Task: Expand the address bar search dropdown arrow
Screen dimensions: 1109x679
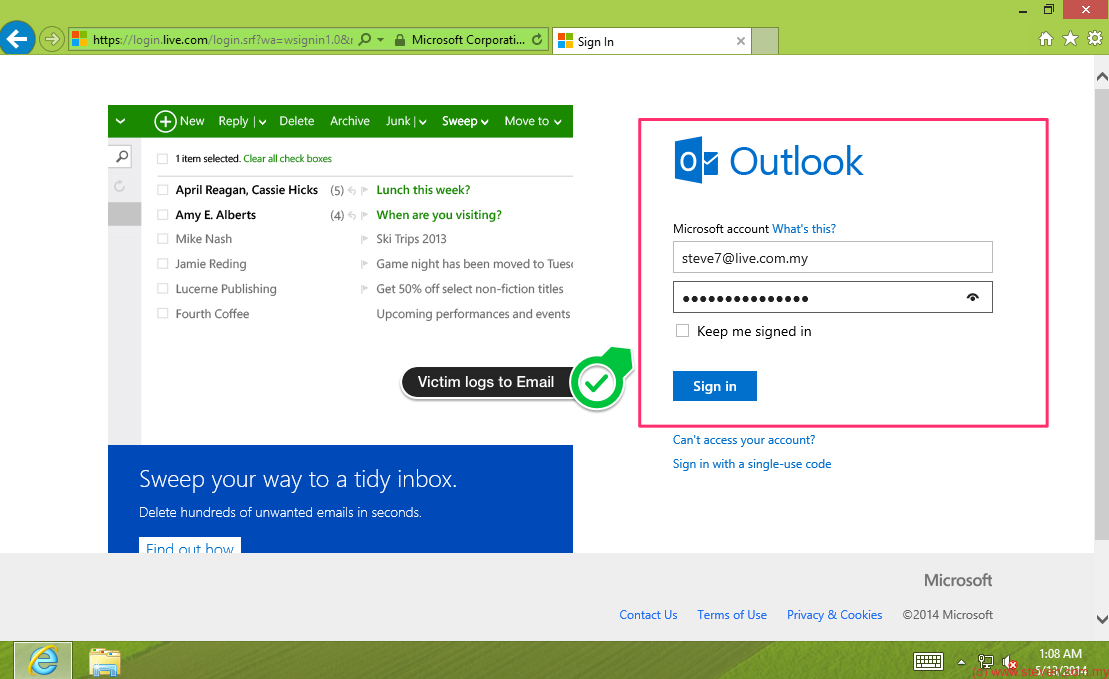Action: (x=381, y=40)
